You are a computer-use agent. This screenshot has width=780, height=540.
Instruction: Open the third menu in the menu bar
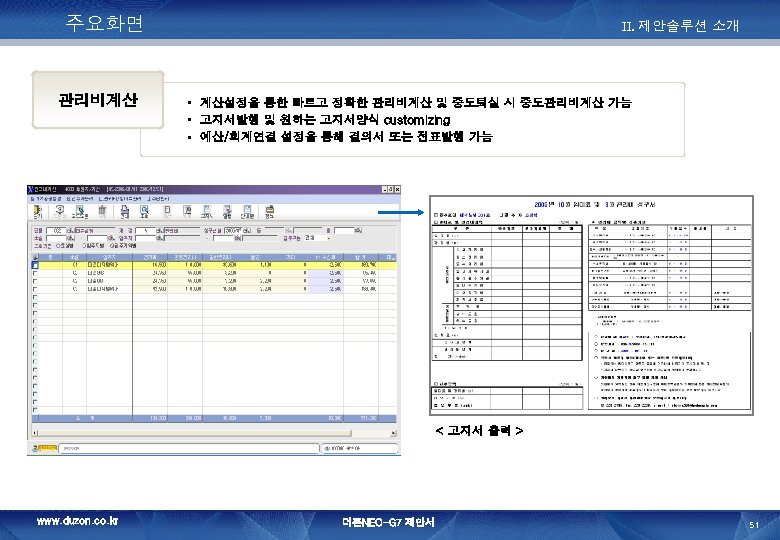[120, 199]
